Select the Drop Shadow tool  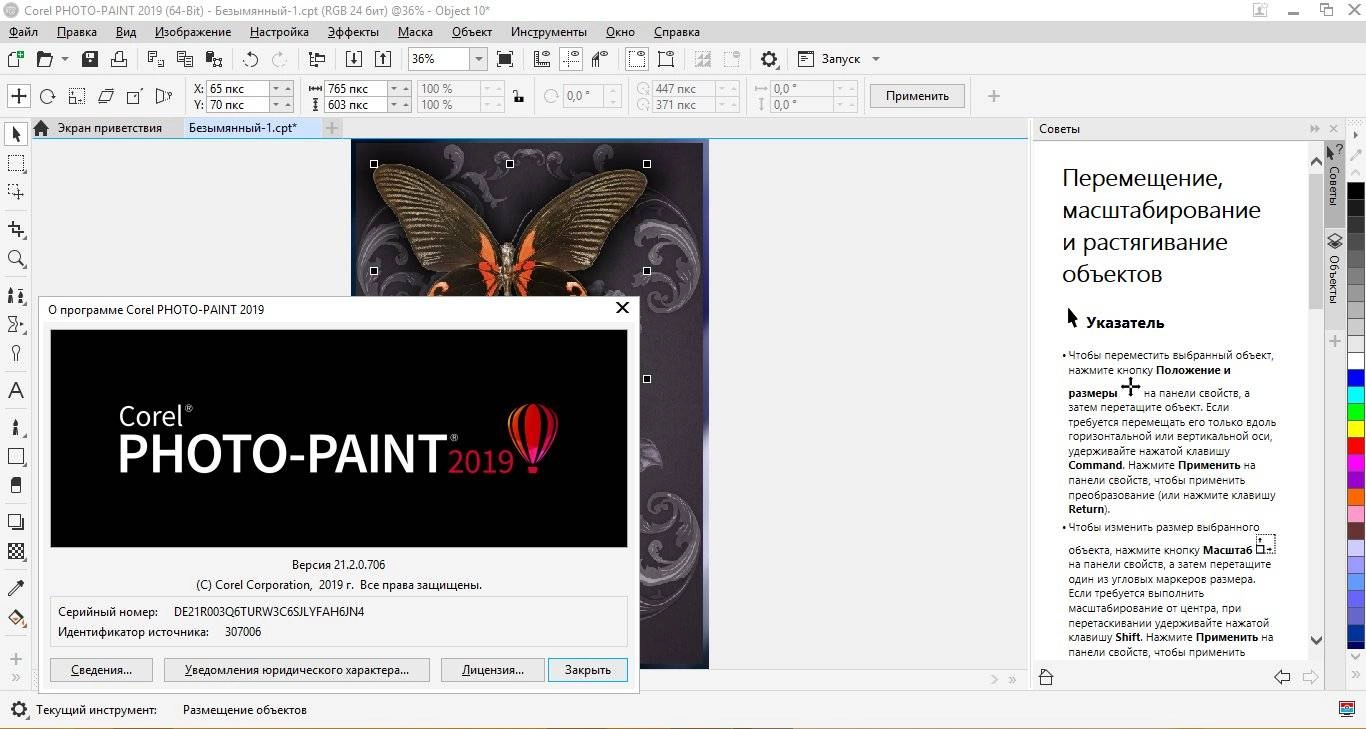16,521
